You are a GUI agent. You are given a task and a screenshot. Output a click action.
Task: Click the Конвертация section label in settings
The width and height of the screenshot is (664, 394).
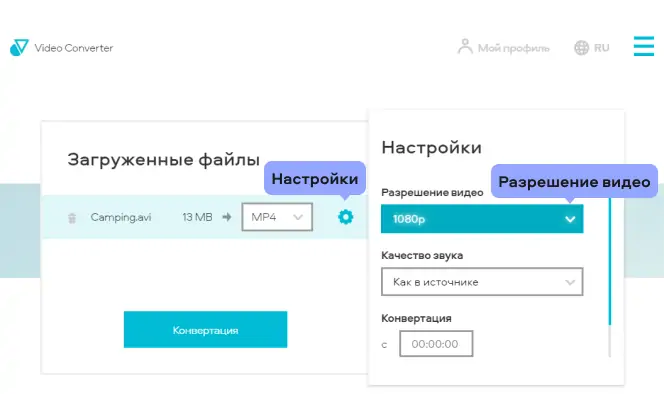(x=416, y=318)
